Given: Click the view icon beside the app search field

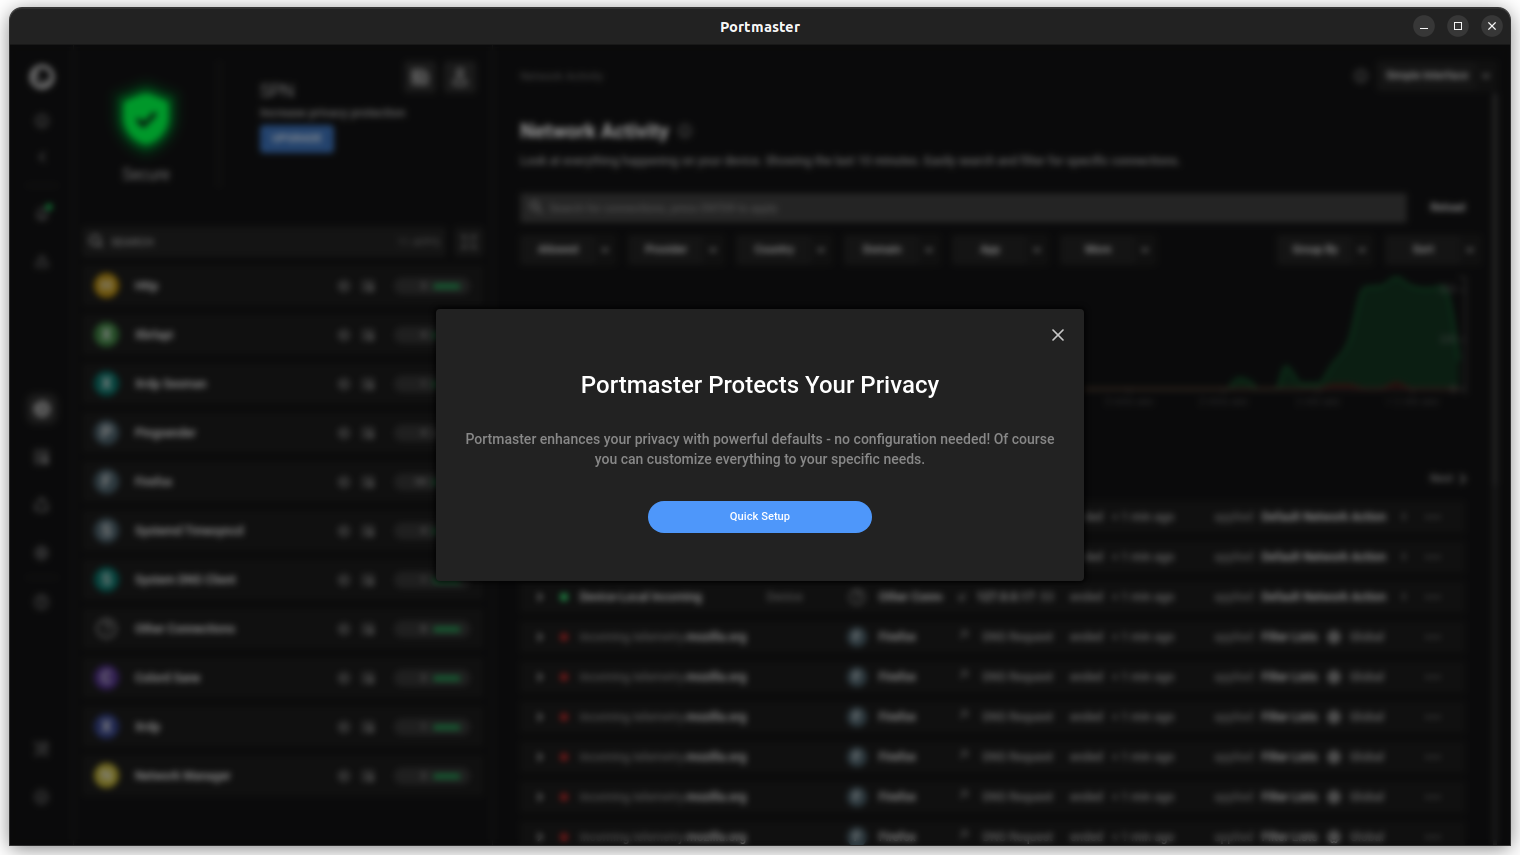Looking at the screenshot, I should (469, 241).
